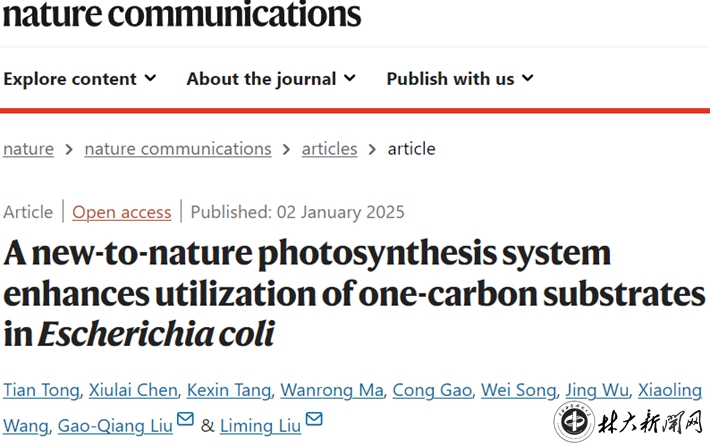Click the Open access link
Viewport: 710px width, 446px height.
[x=122, y=212]
